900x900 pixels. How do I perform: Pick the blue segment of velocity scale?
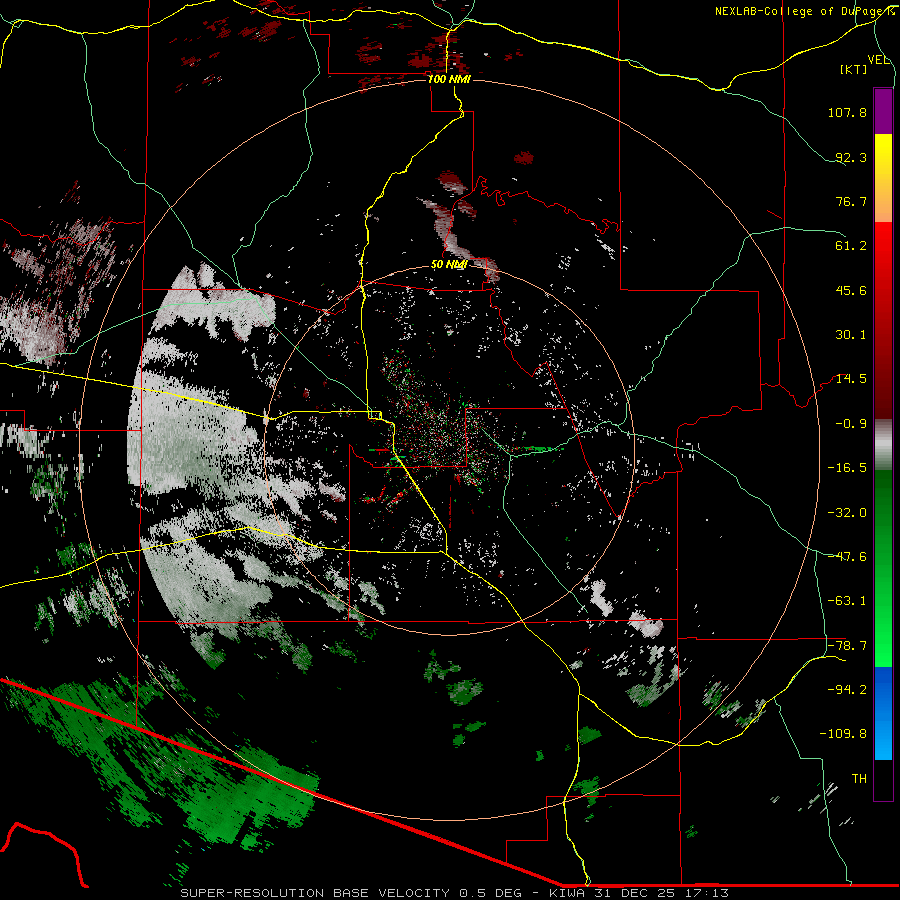(x=883, y=713)
